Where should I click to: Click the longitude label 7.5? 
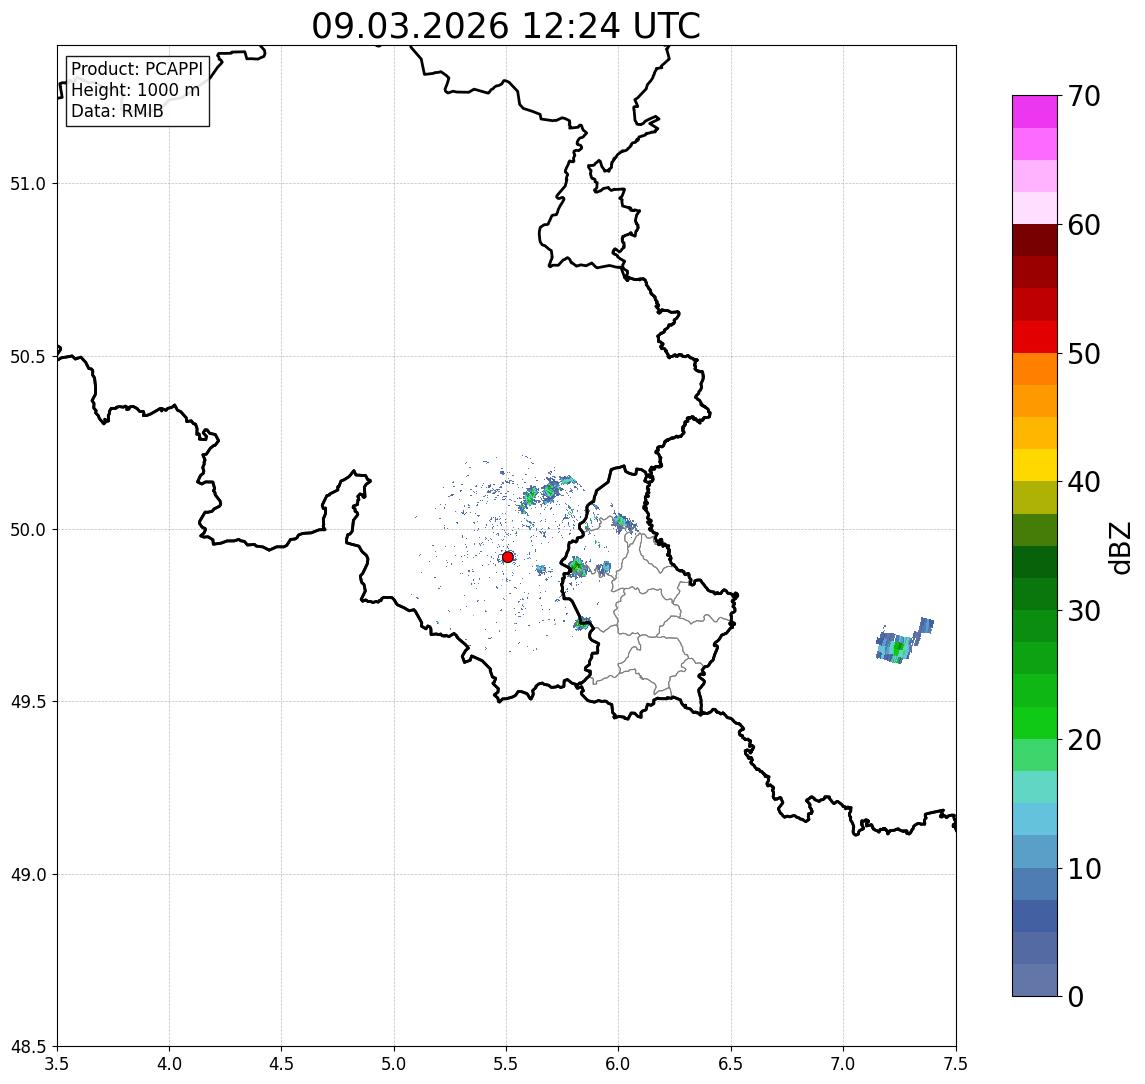(x=956, y=1064)
